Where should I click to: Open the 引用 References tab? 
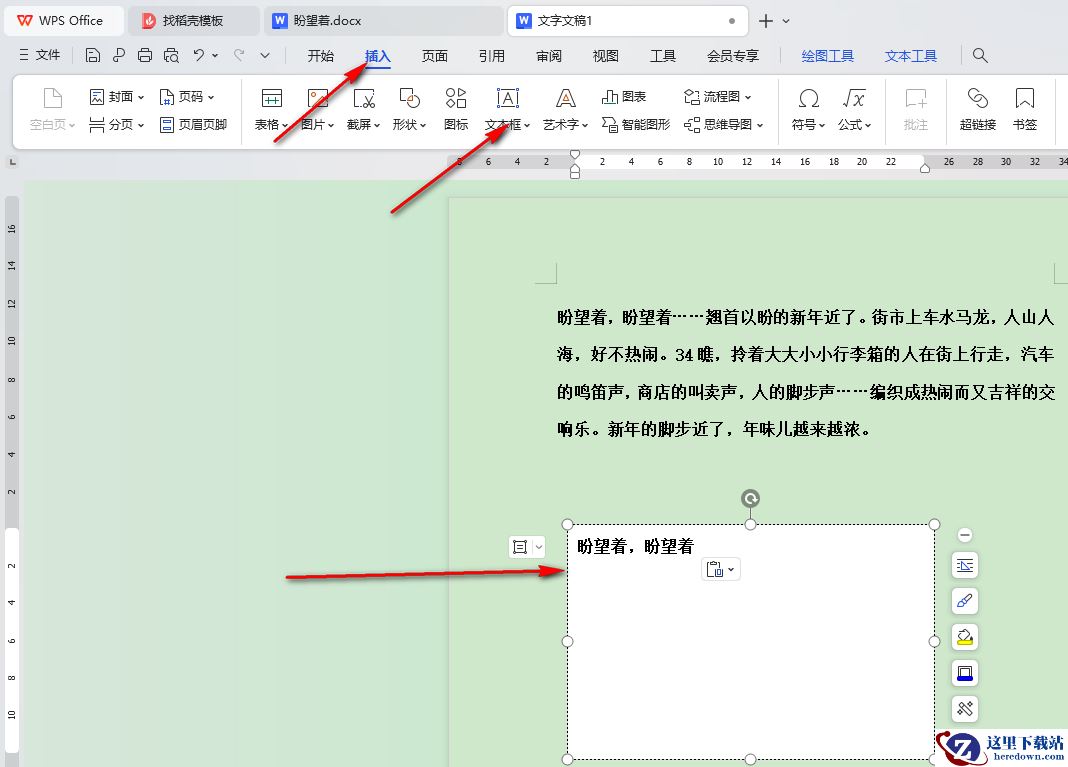tap(492, 56)
